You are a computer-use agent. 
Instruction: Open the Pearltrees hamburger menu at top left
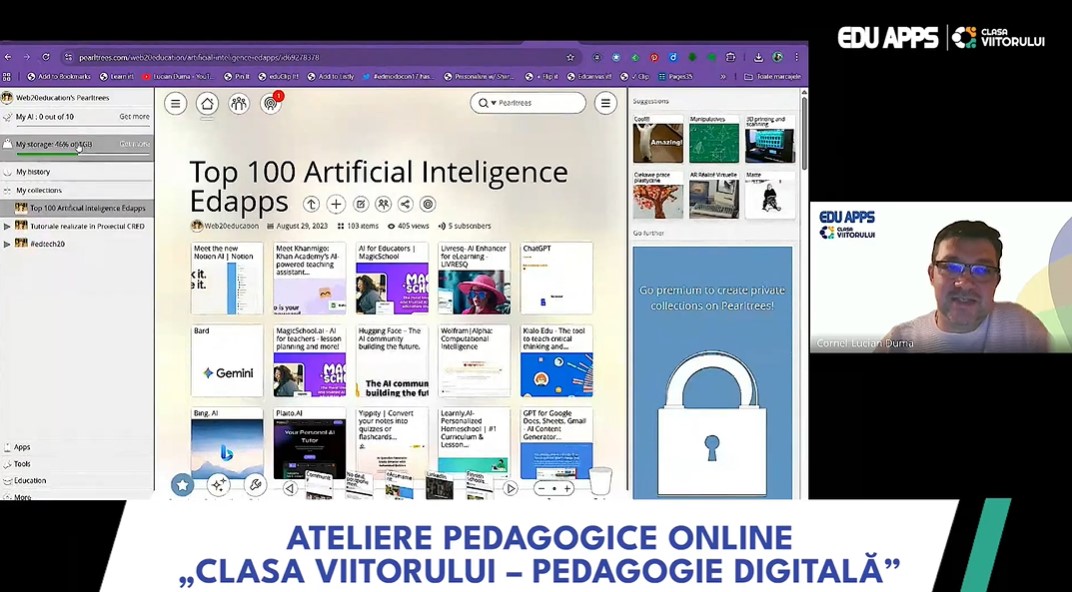point(176,104)
